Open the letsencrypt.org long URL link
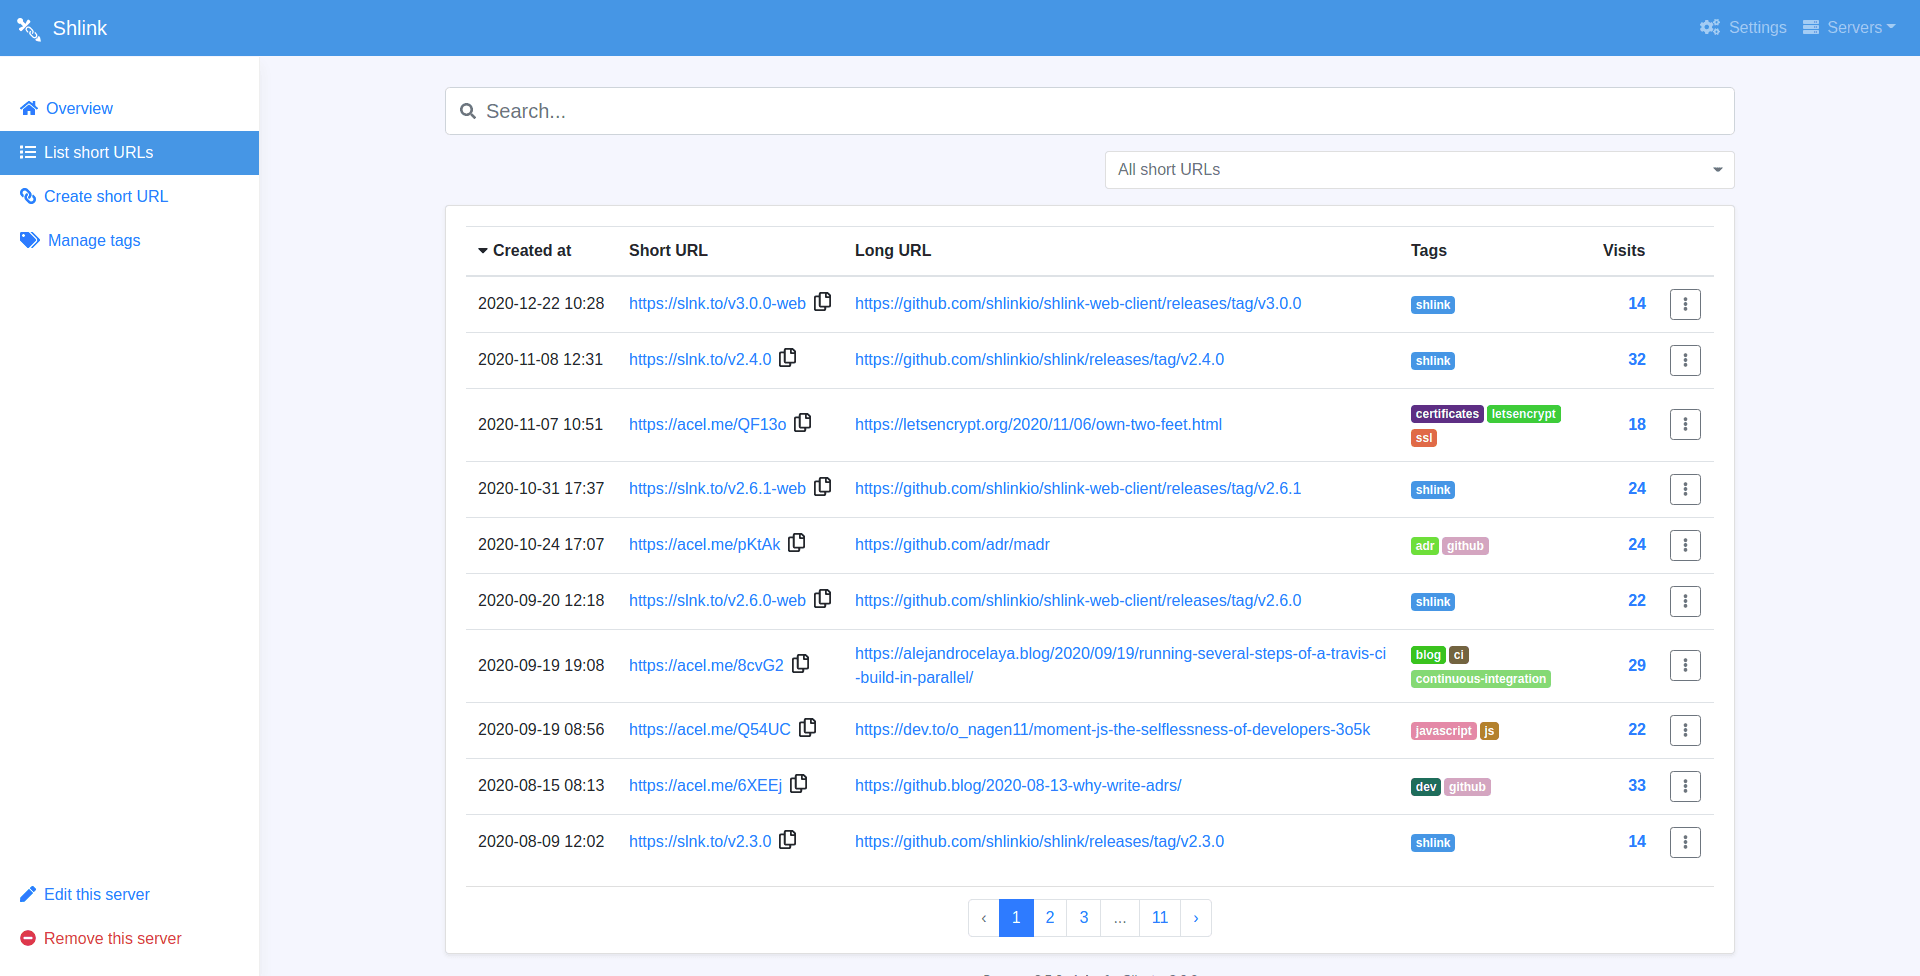Image resolution: width=1920 pixels, height=976 pixels. click(1038, 424)
